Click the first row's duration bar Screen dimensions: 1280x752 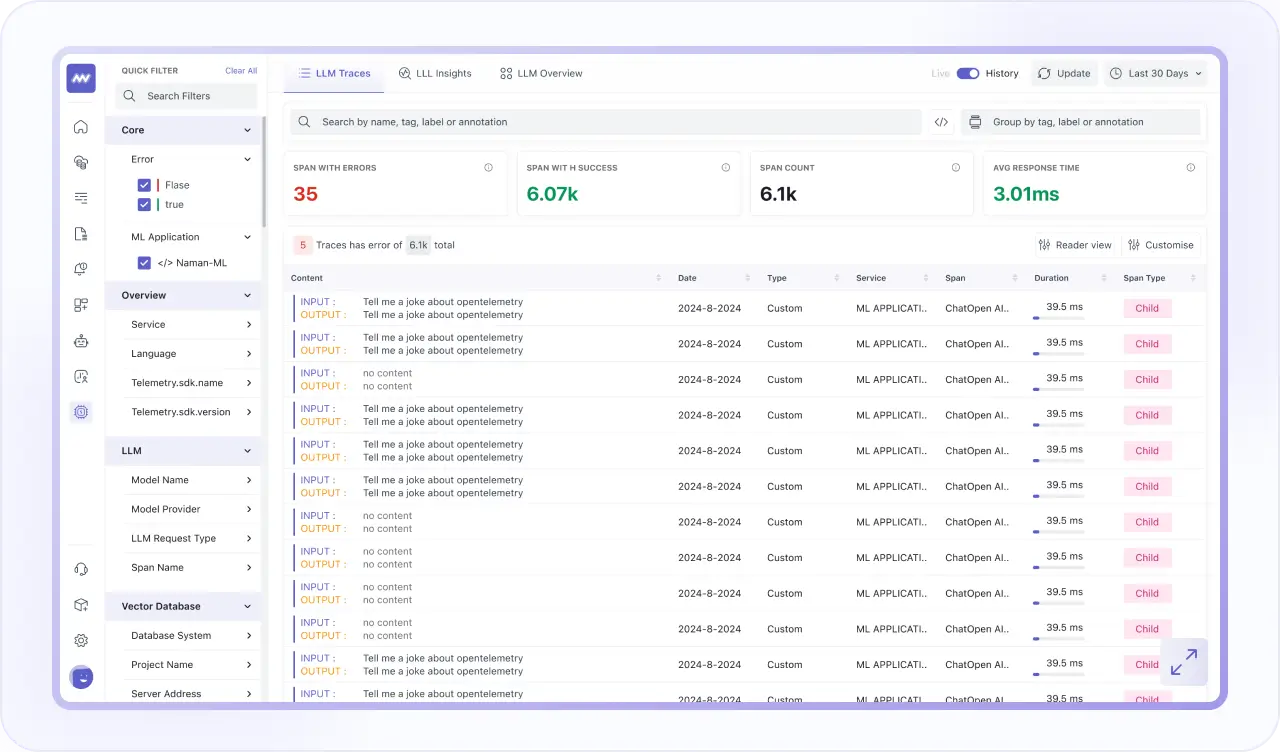tap(1058, 318)
